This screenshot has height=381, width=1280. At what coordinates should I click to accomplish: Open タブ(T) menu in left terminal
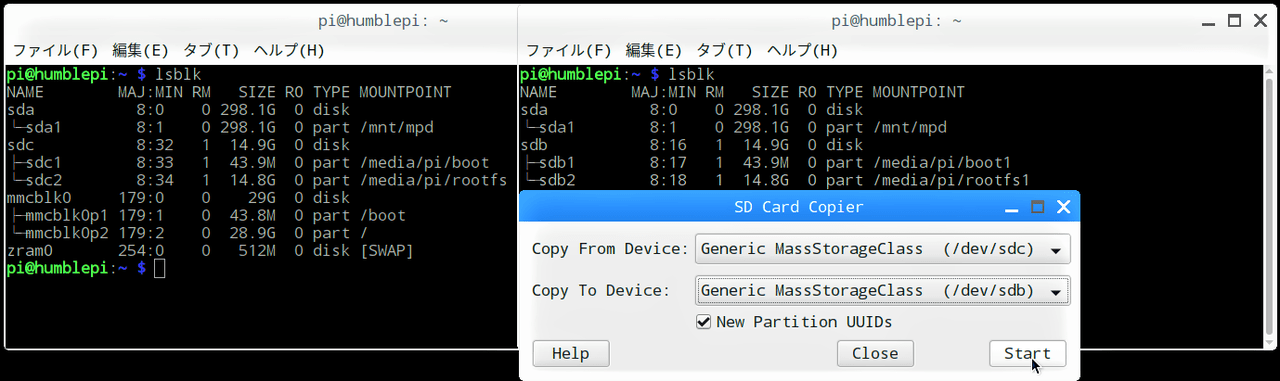(x=211, y=50)
